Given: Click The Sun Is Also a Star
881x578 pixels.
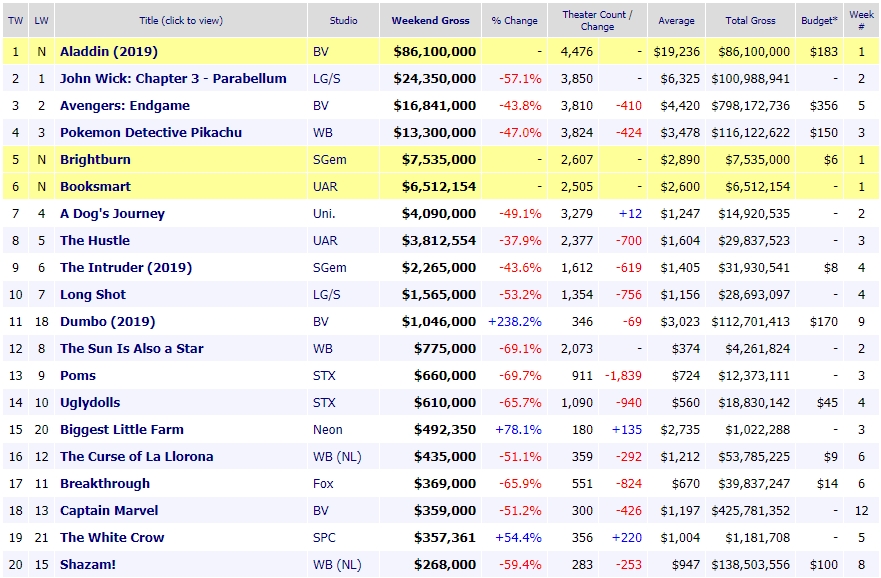Looking at the screenshot, I should (x=131, y=348).
